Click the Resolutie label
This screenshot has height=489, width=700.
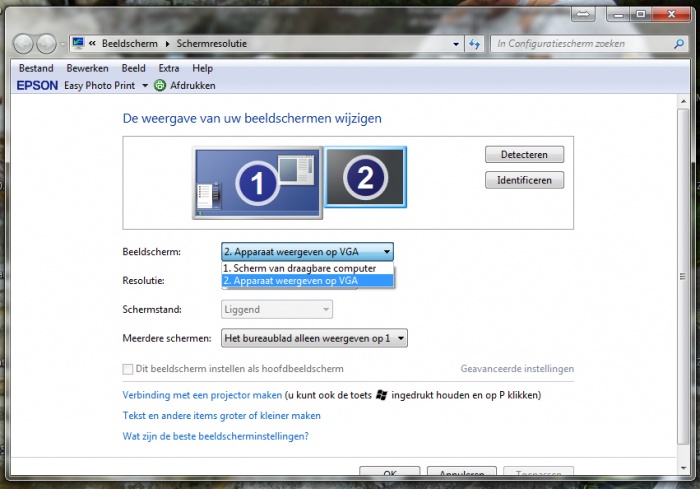click(143, 280)
